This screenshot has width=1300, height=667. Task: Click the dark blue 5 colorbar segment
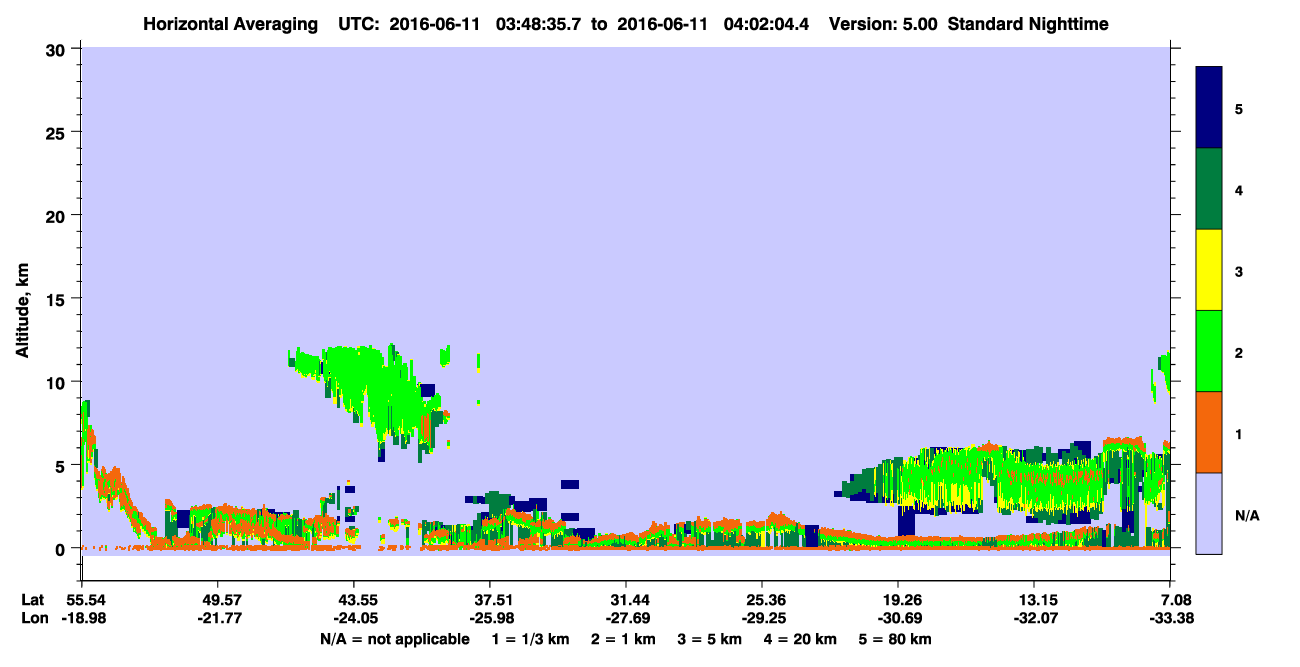click(1209, 108)
